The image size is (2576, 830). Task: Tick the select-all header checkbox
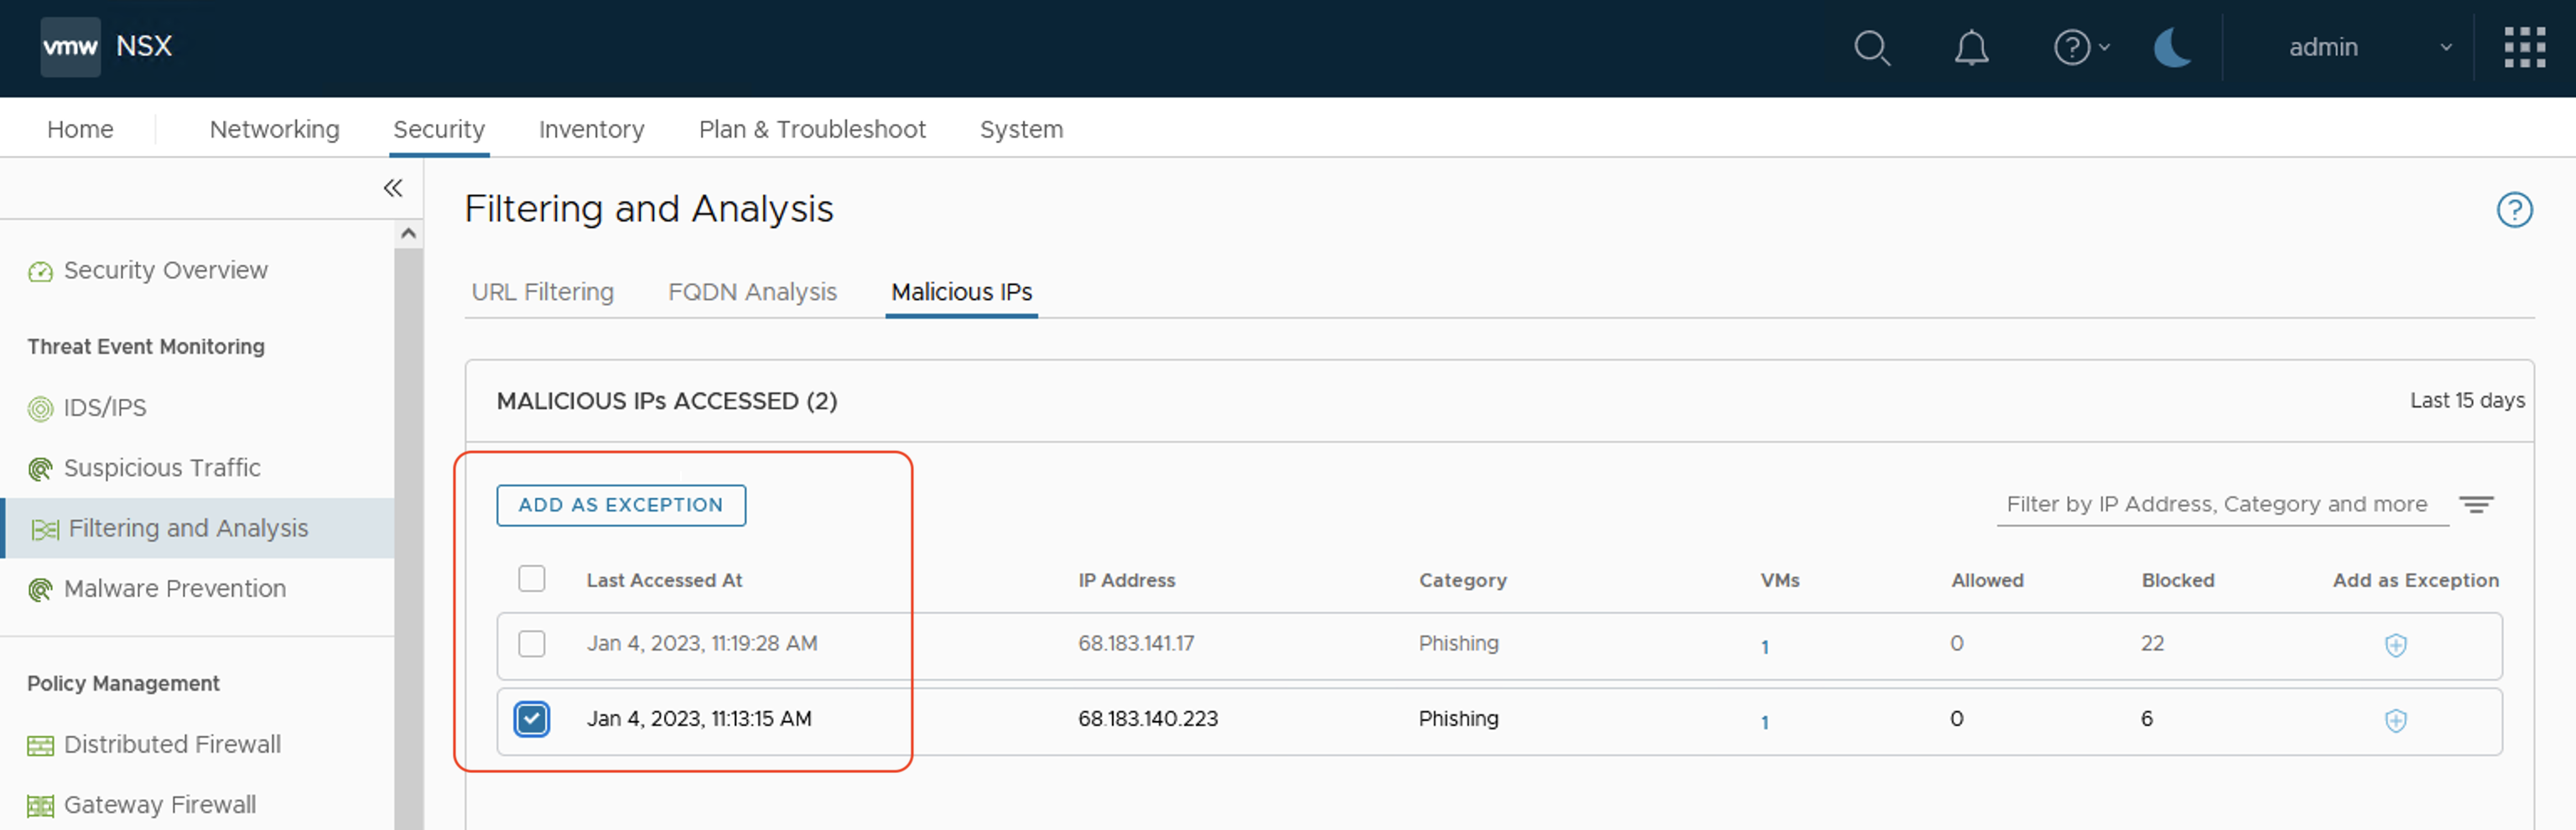[x=532, y=579]
